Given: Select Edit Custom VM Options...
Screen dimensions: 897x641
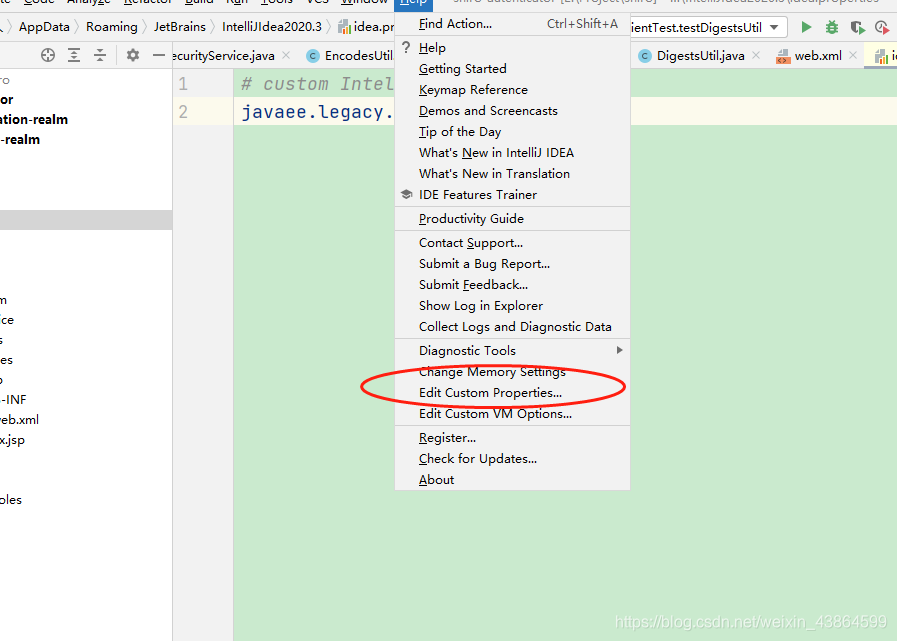Looking at the screenshot, I should (x=513, y=414).
